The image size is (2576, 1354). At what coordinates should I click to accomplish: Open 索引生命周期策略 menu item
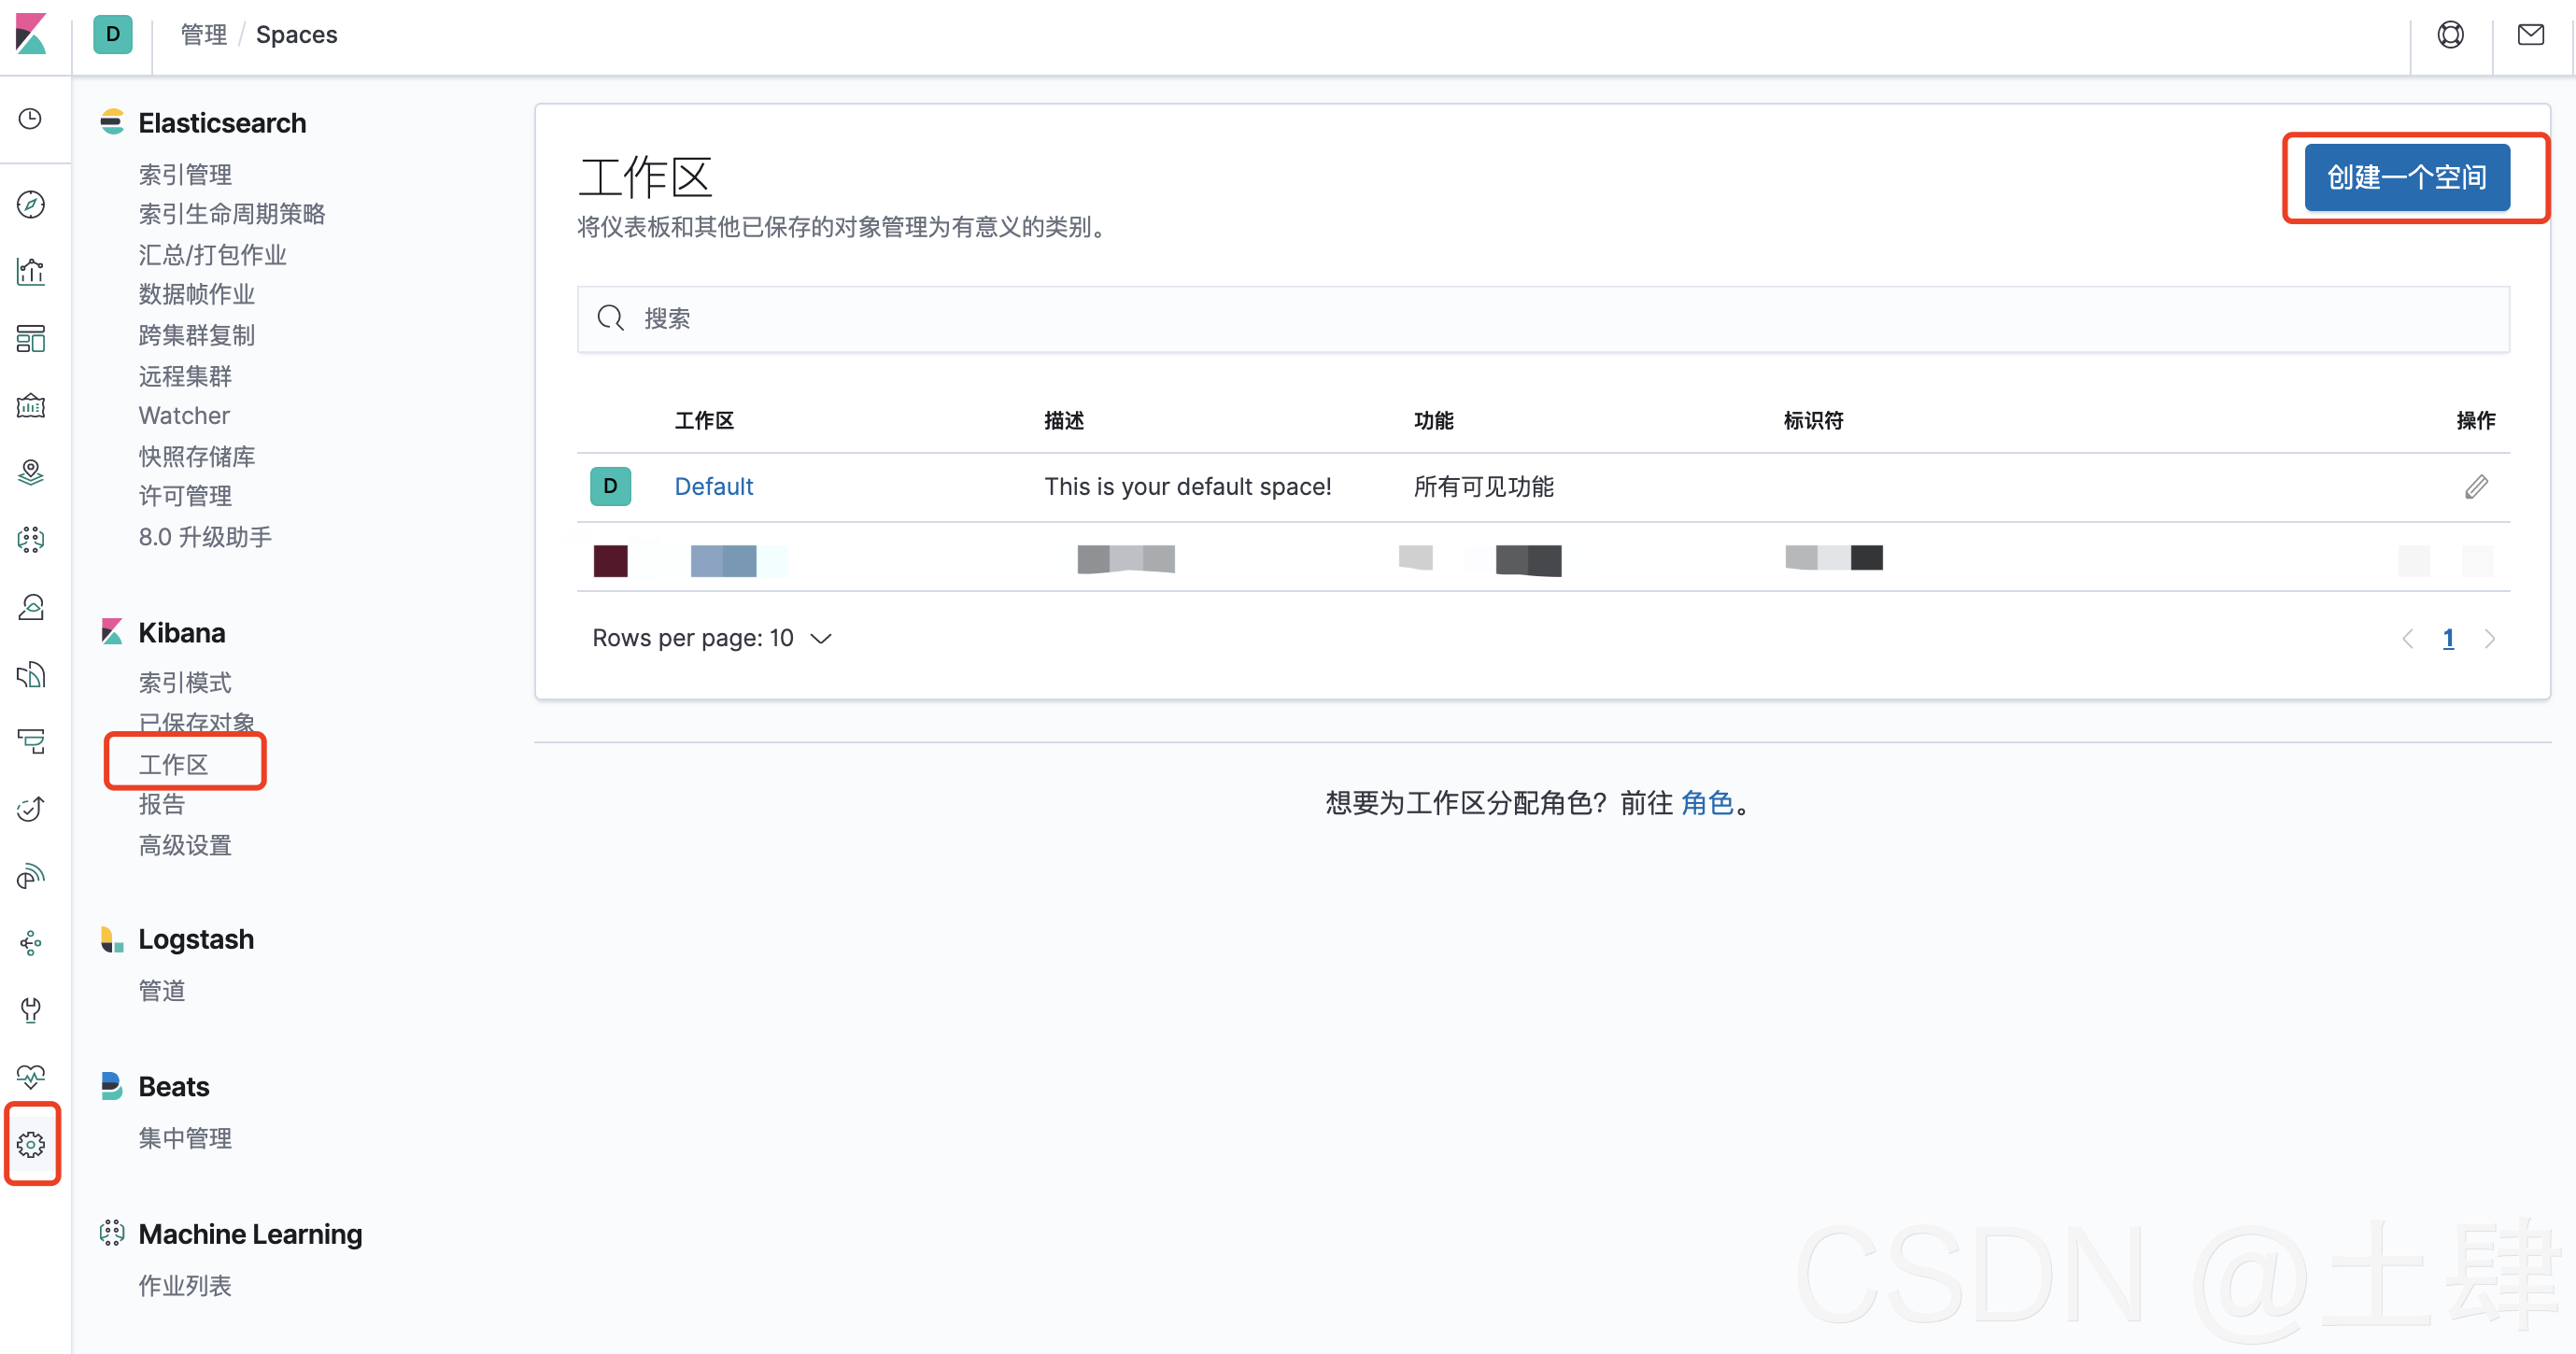coord(232,214)
